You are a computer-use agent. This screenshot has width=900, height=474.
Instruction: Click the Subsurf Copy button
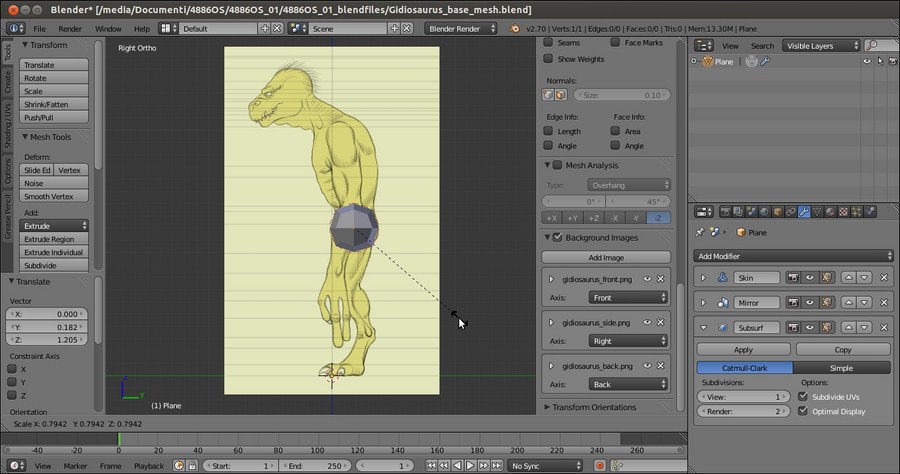coord(843,349)
